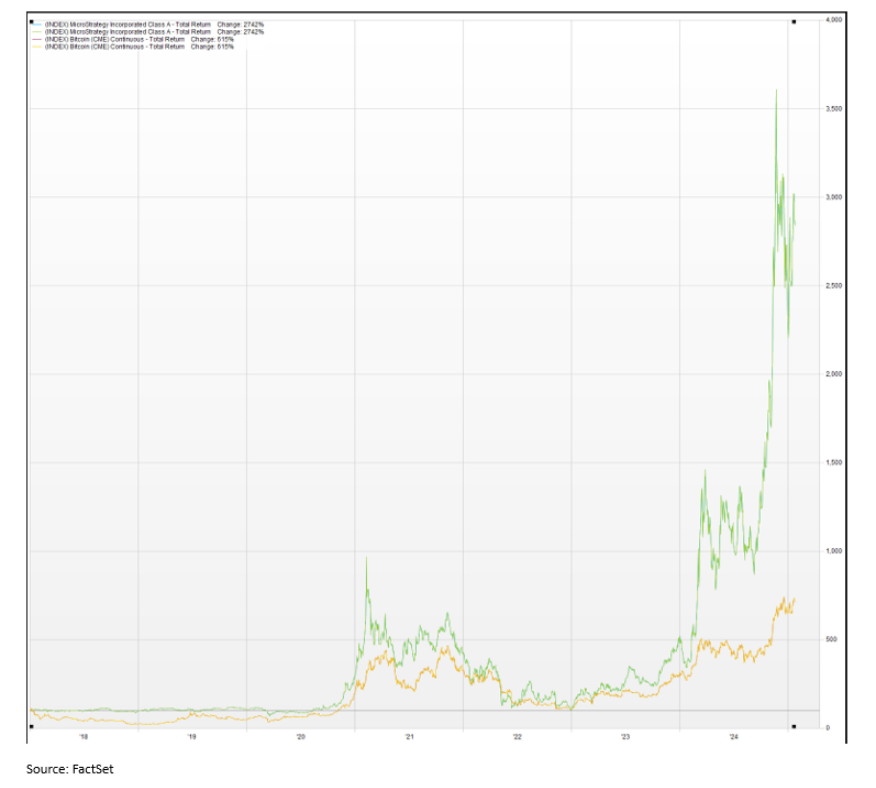Click the 3,500 y-axis label

pos(834,108)
